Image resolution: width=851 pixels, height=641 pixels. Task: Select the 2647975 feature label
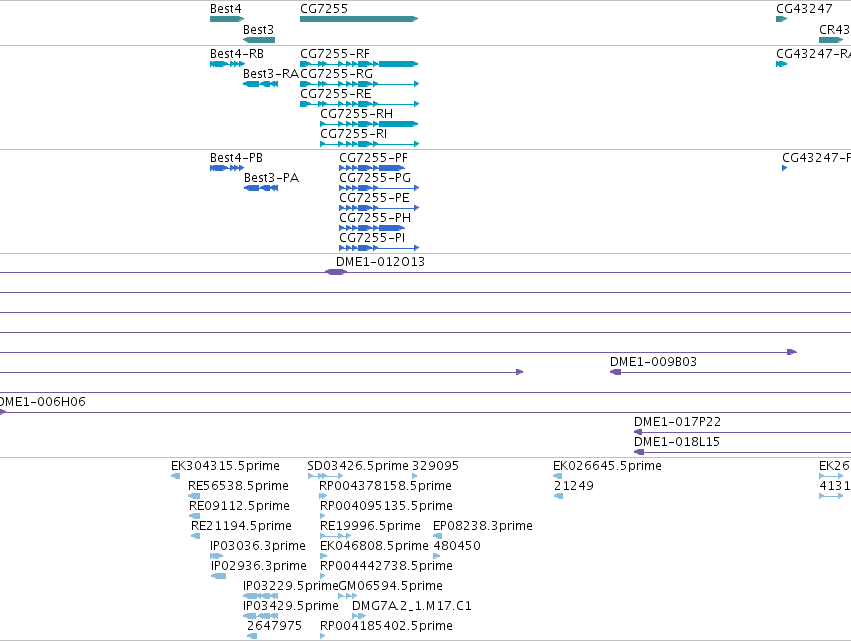(274, 626)
